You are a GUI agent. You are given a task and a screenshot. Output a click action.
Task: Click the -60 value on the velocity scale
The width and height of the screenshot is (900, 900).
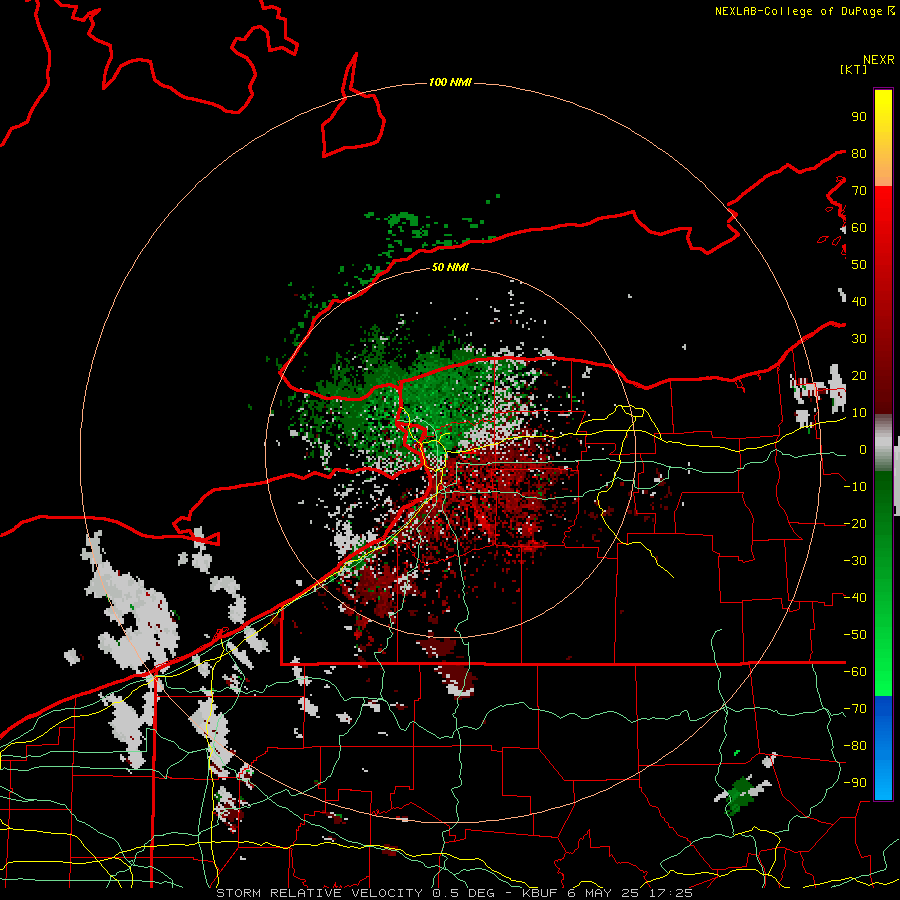coord(855,672)
